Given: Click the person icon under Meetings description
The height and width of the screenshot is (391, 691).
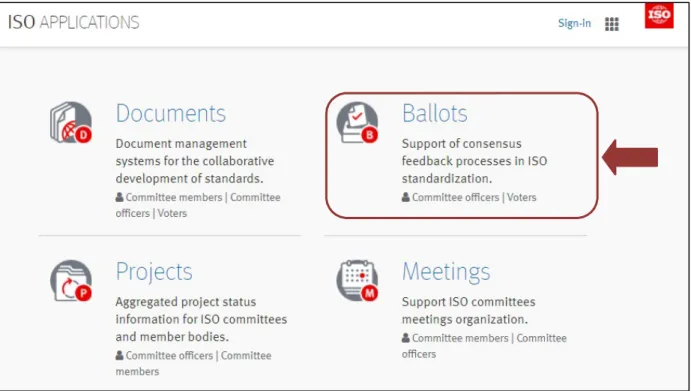Looking at the screenshot, I should 406,338.
